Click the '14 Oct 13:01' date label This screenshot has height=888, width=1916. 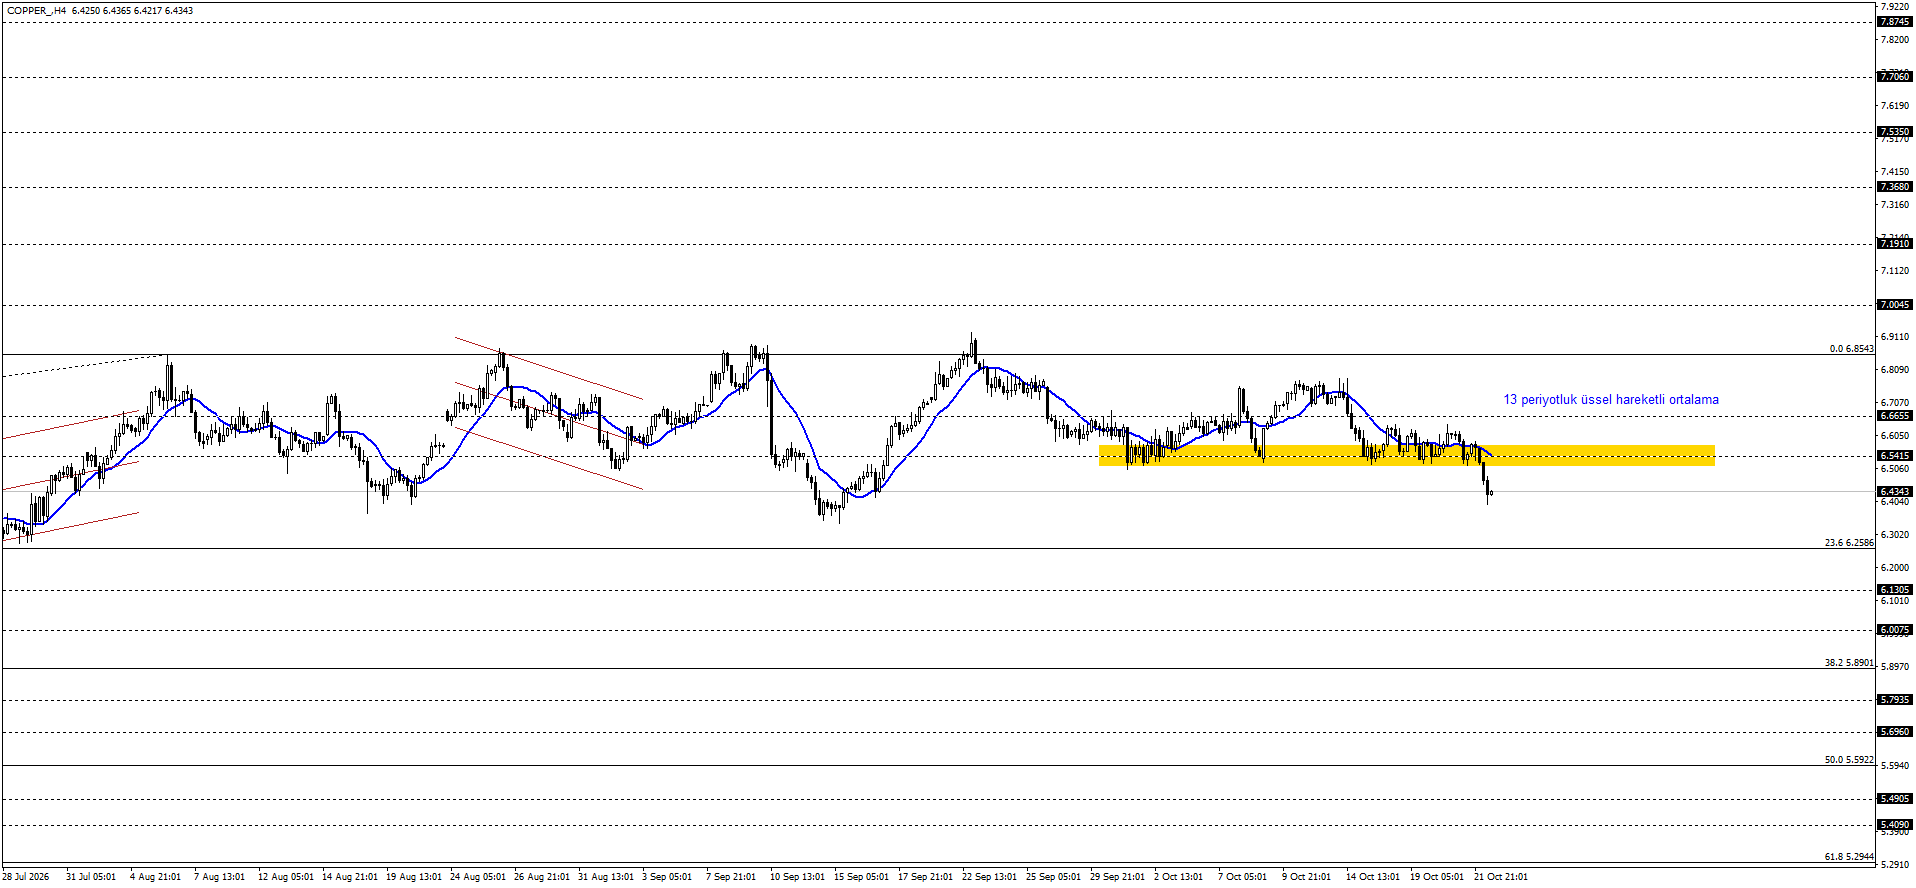1374,877
